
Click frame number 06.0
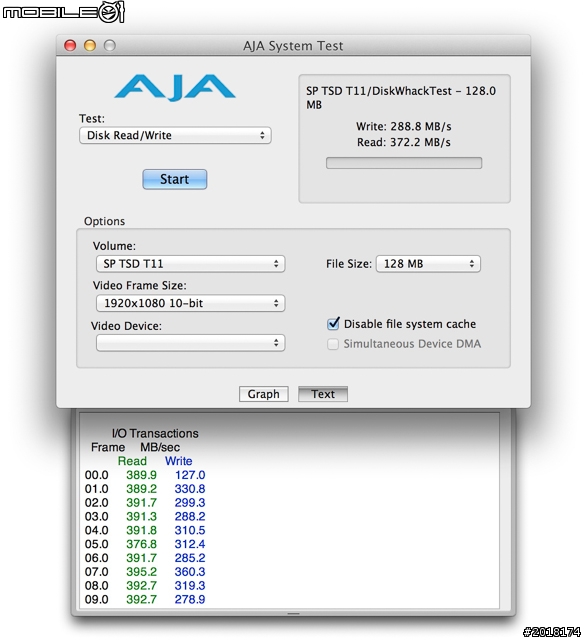point(97,558)
